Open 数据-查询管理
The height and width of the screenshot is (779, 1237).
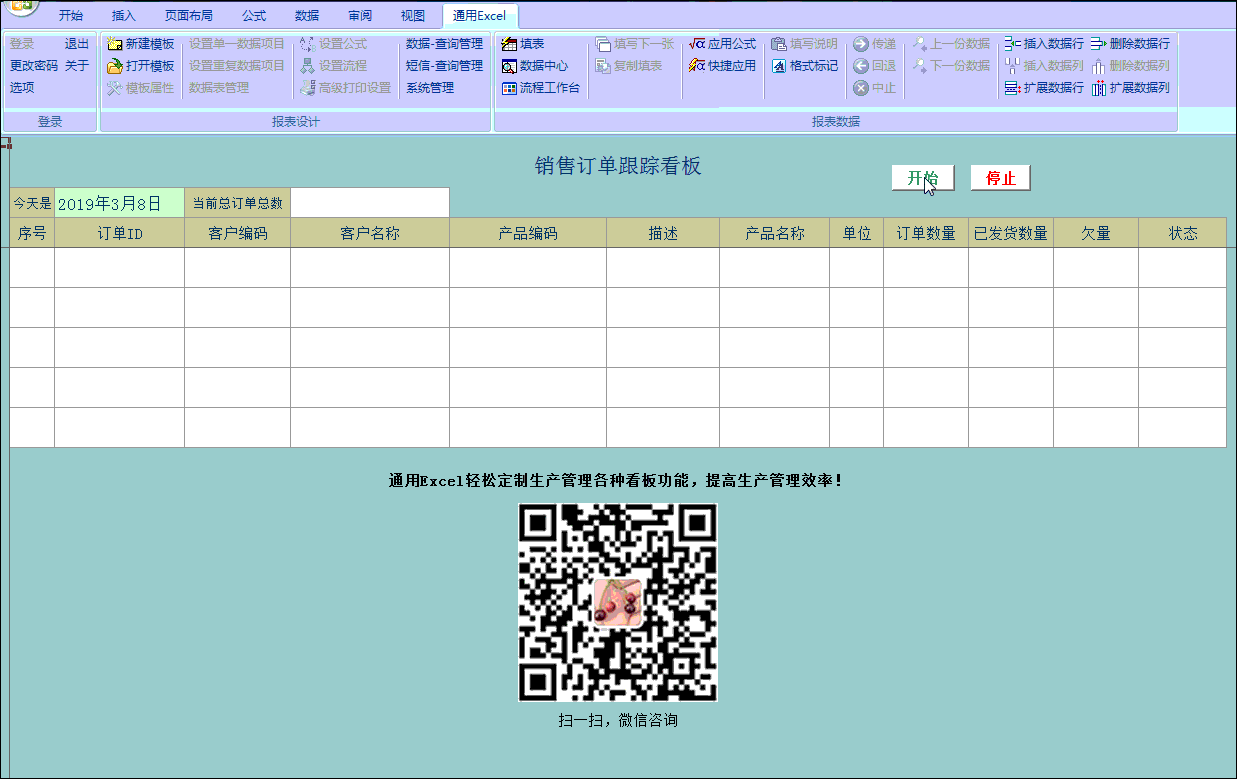click(x=444, y=44)
